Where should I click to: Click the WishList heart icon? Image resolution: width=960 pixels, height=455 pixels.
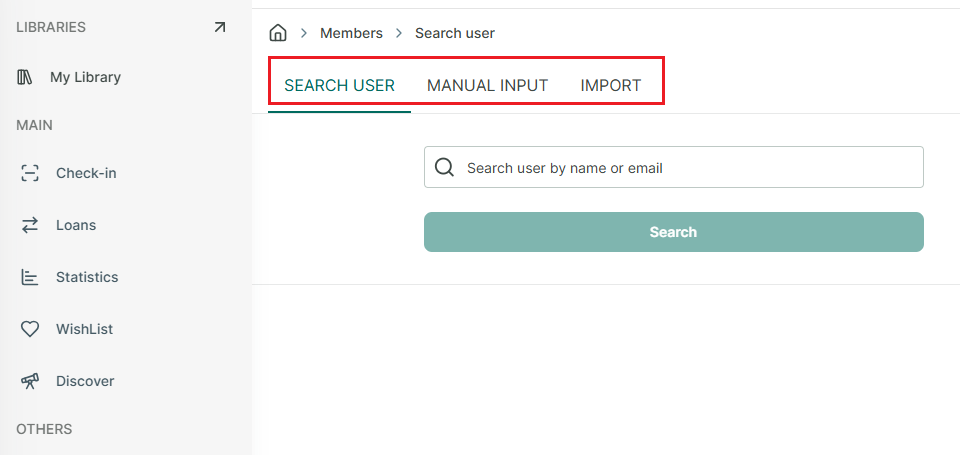[x=29, y=329]
